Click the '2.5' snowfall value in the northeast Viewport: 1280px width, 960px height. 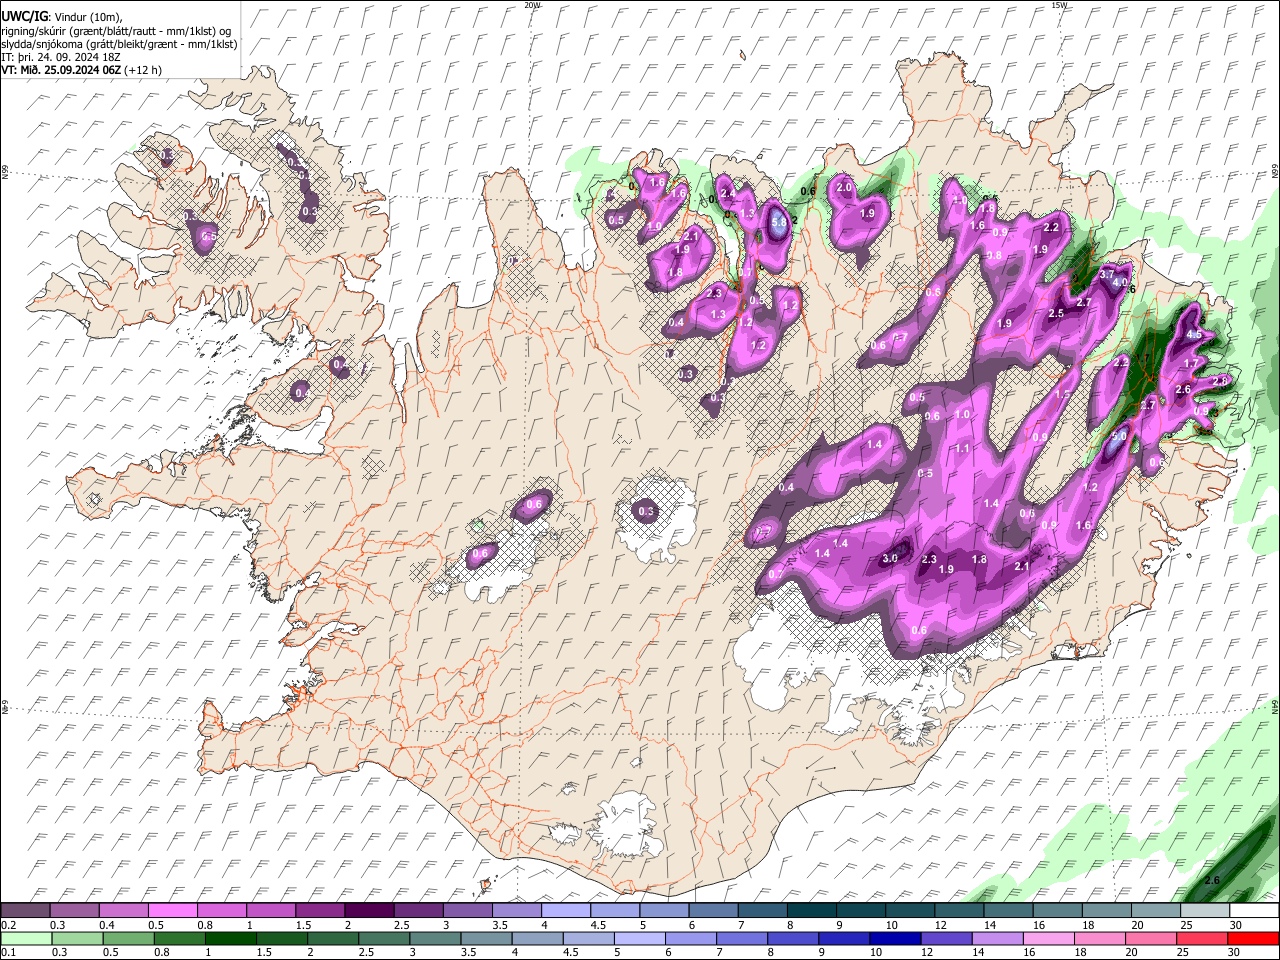(x=1056, y=313)
